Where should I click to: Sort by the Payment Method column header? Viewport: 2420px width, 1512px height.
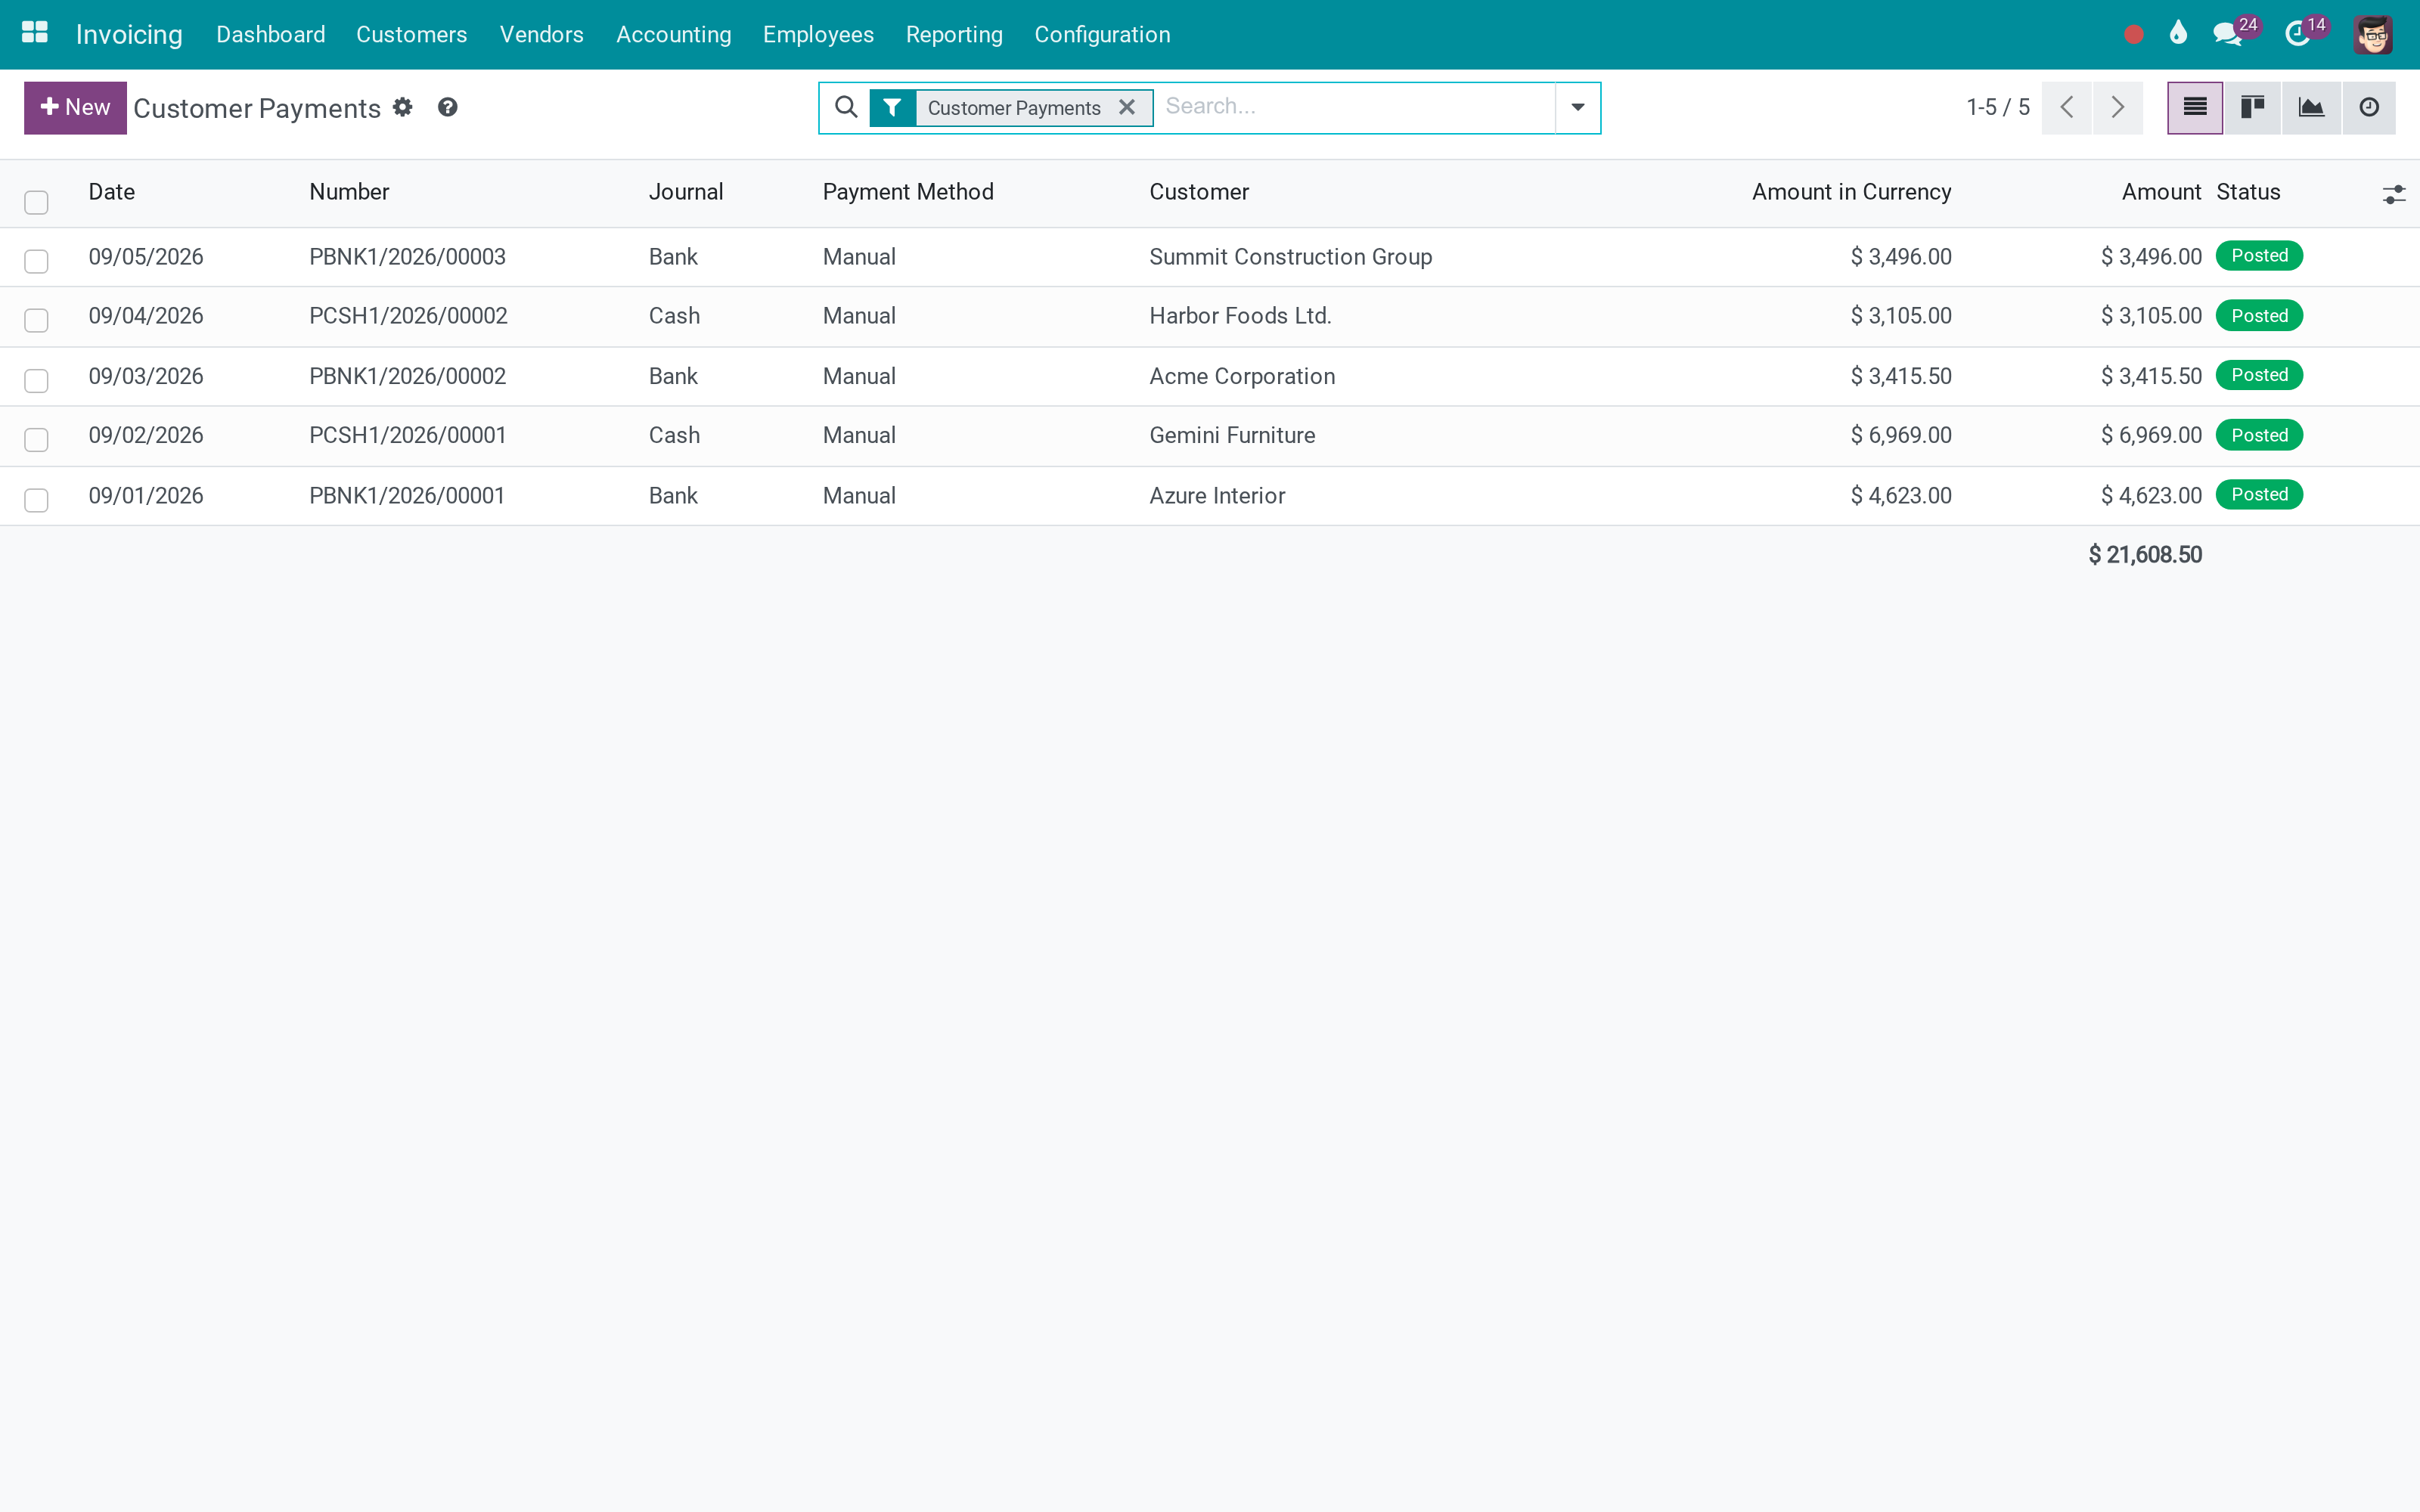pos(908,192)
